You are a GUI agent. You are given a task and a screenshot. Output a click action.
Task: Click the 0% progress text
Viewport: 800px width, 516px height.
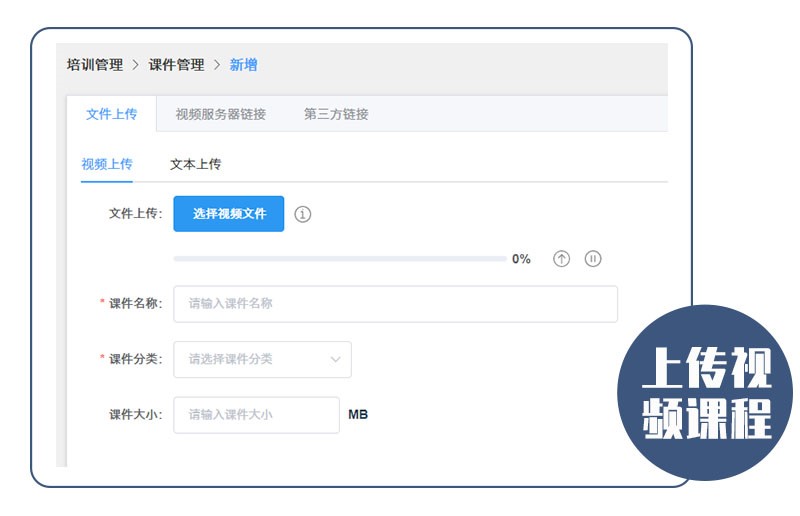521,259
